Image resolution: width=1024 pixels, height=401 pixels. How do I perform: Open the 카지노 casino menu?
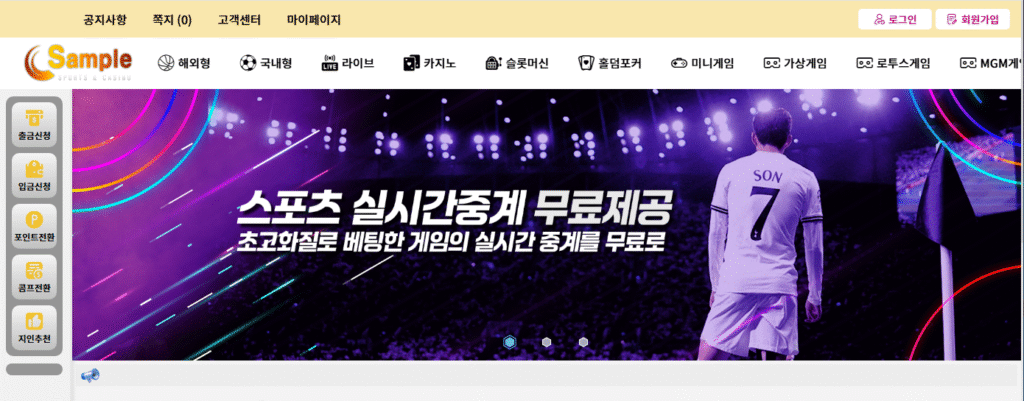tap(430, 63)
